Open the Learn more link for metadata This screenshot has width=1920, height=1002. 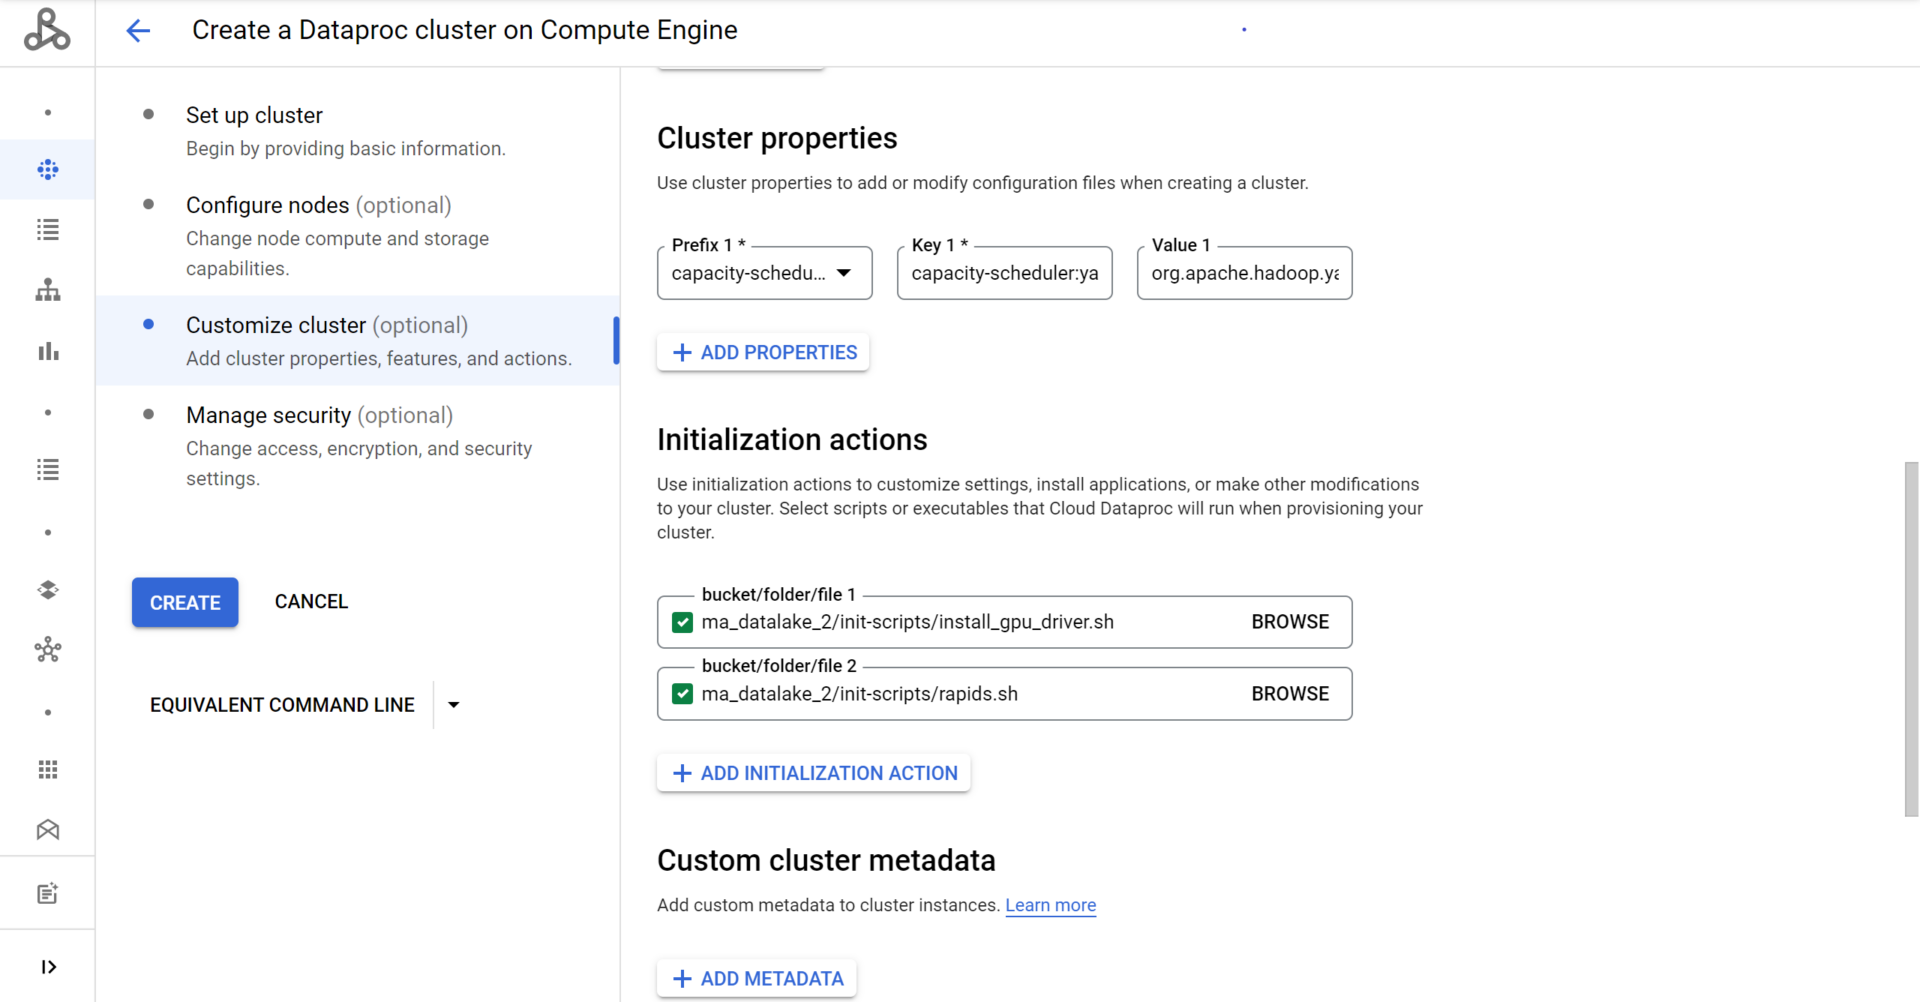[x=1050, y=905]
